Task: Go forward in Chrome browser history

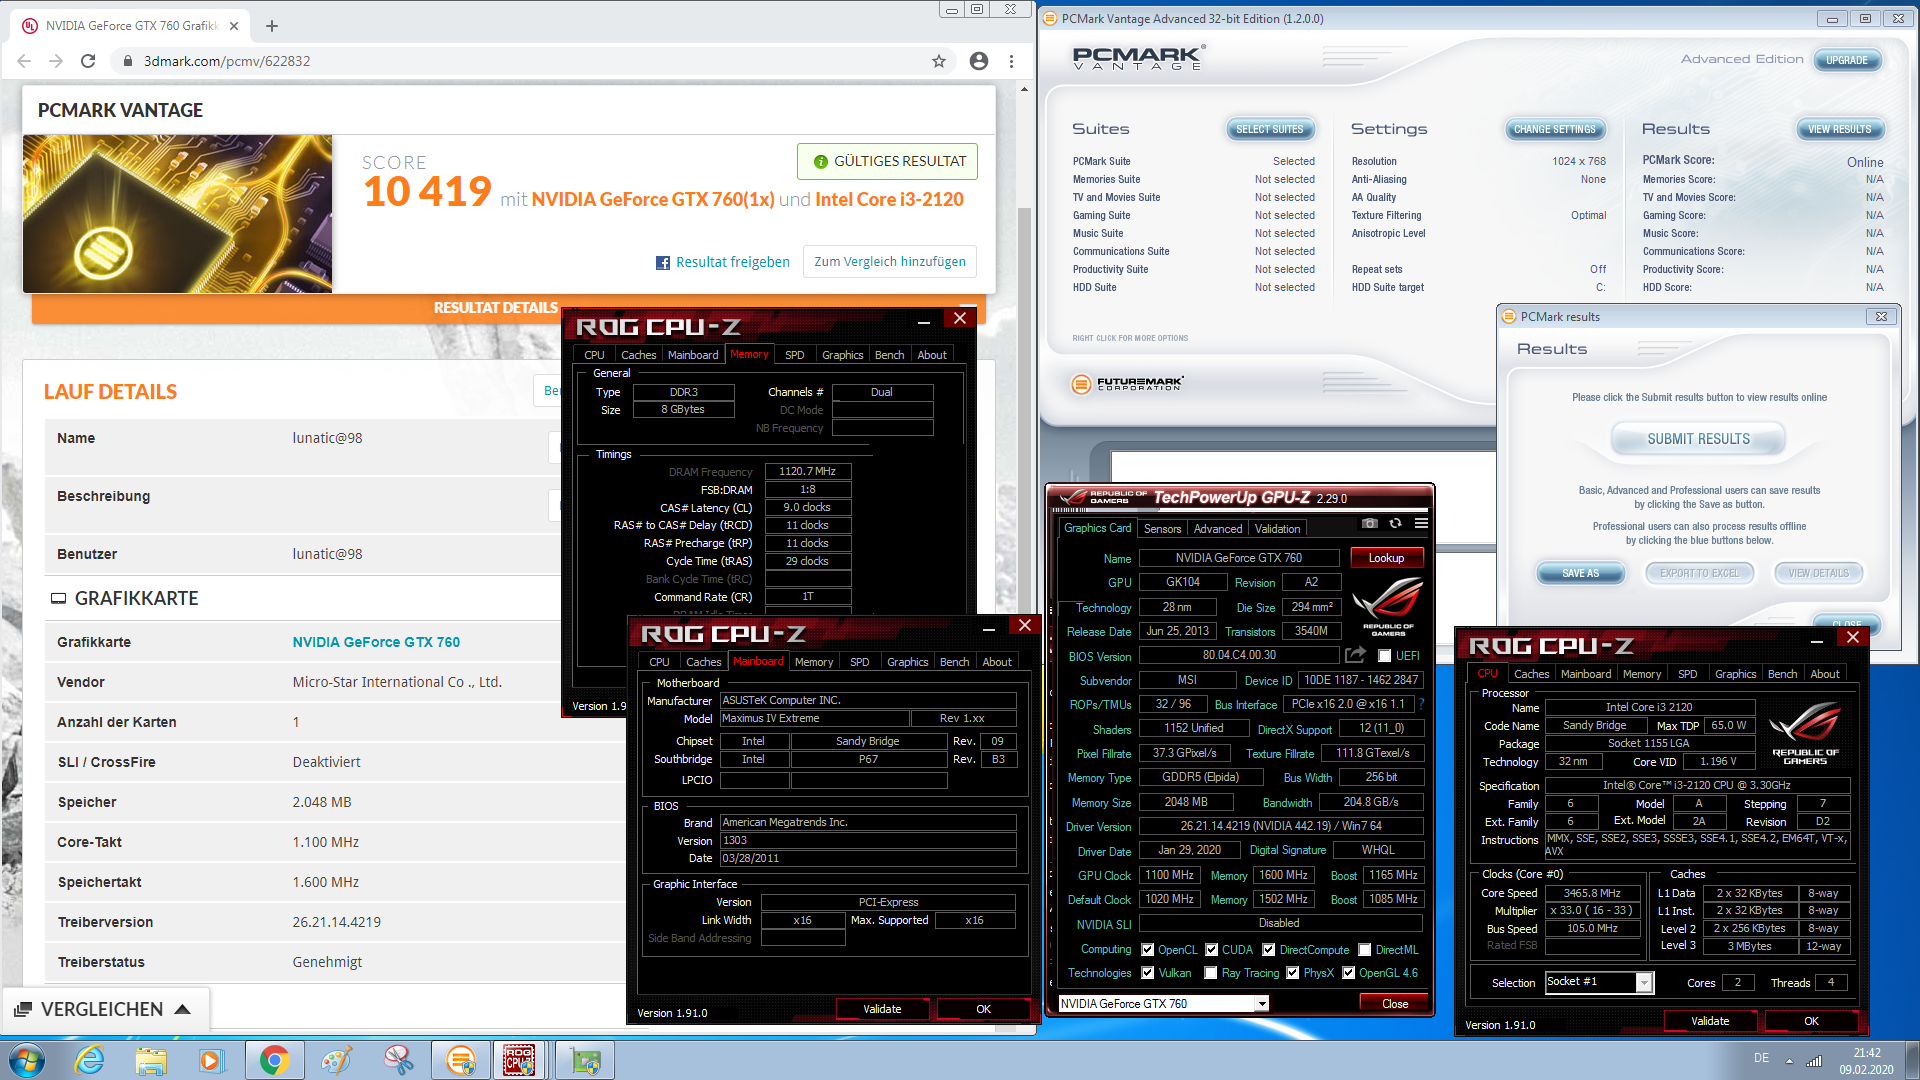Action: click(56, 61)
